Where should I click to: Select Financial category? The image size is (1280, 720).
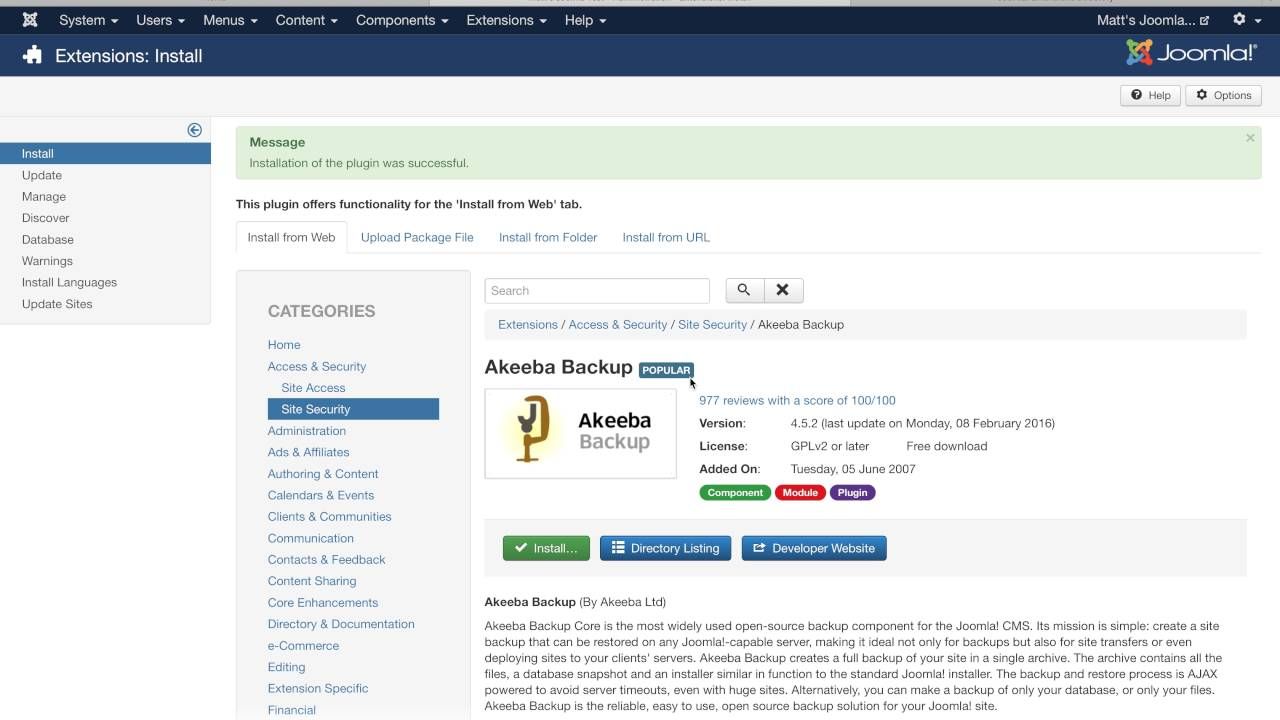pyautogui.click(x=292, y=710)
